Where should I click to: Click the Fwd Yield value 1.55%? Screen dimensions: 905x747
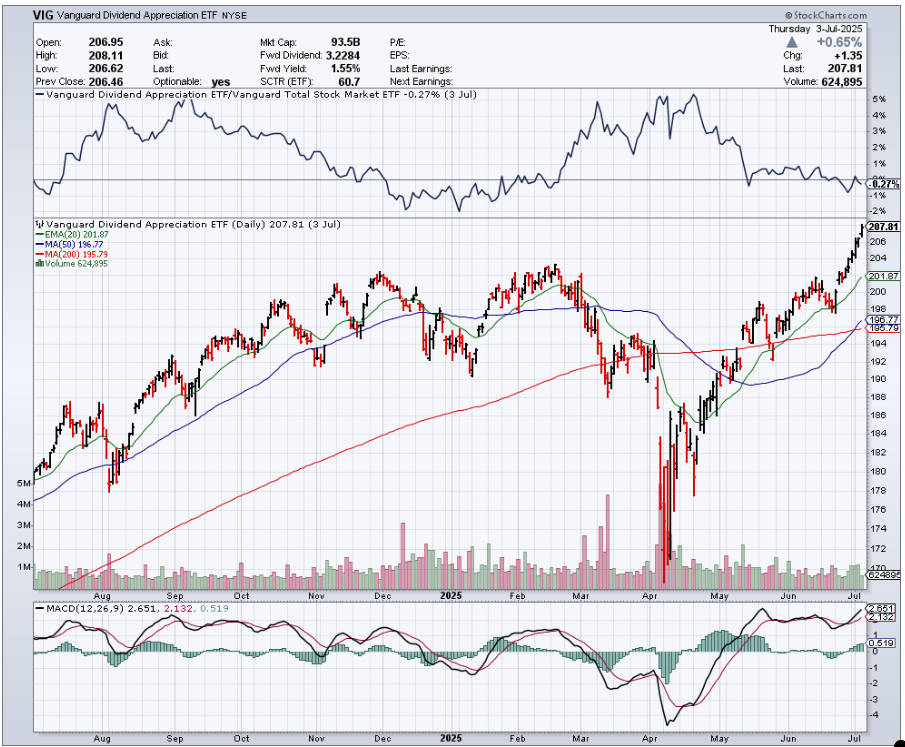click(x=346, y=69)
